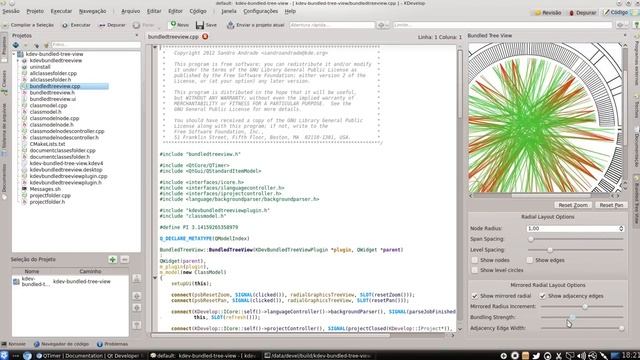Open Executar menu

point(61,11)
